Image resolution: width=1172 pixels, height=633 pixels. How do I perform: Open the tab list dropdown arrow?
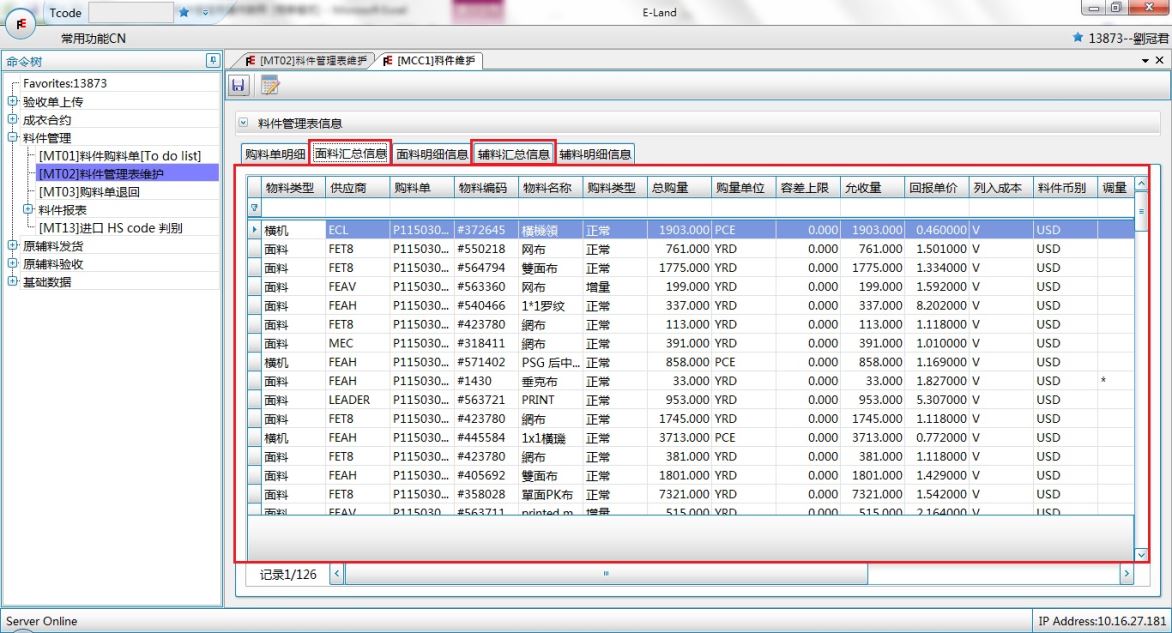[1146, 61]
